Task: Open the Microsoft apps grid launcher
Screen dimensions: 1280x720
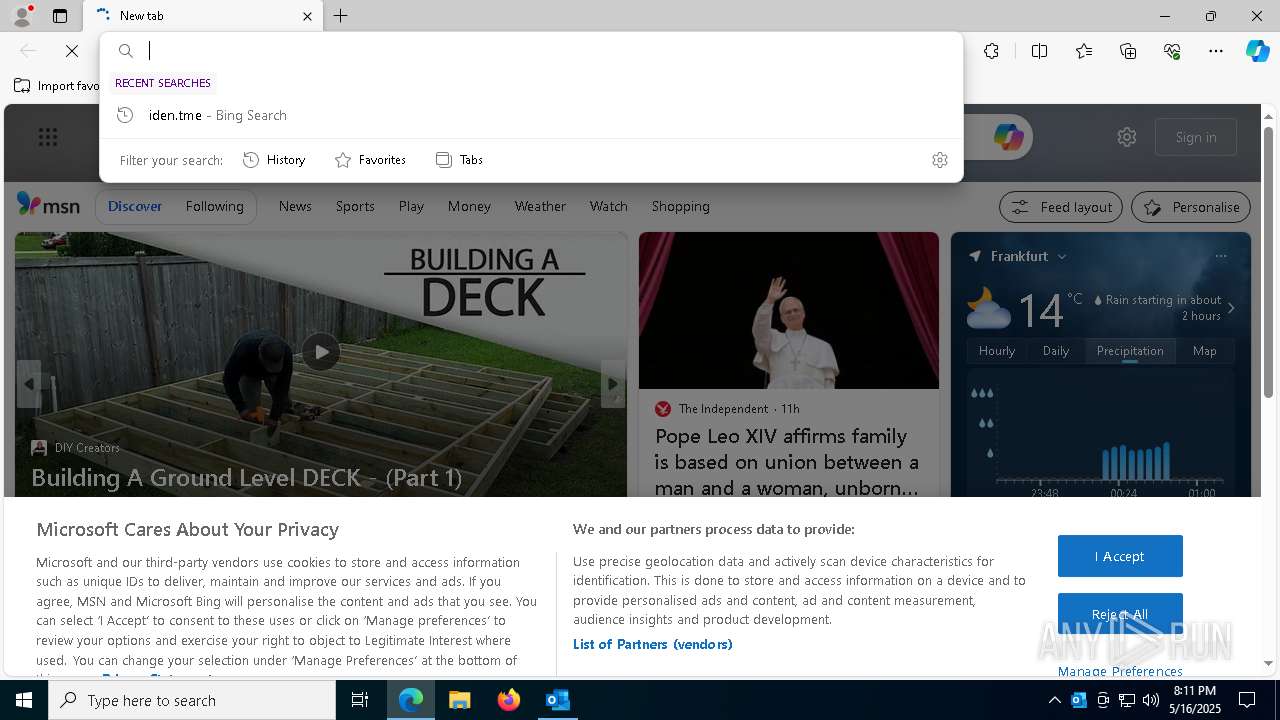Action: coord(48,137)
